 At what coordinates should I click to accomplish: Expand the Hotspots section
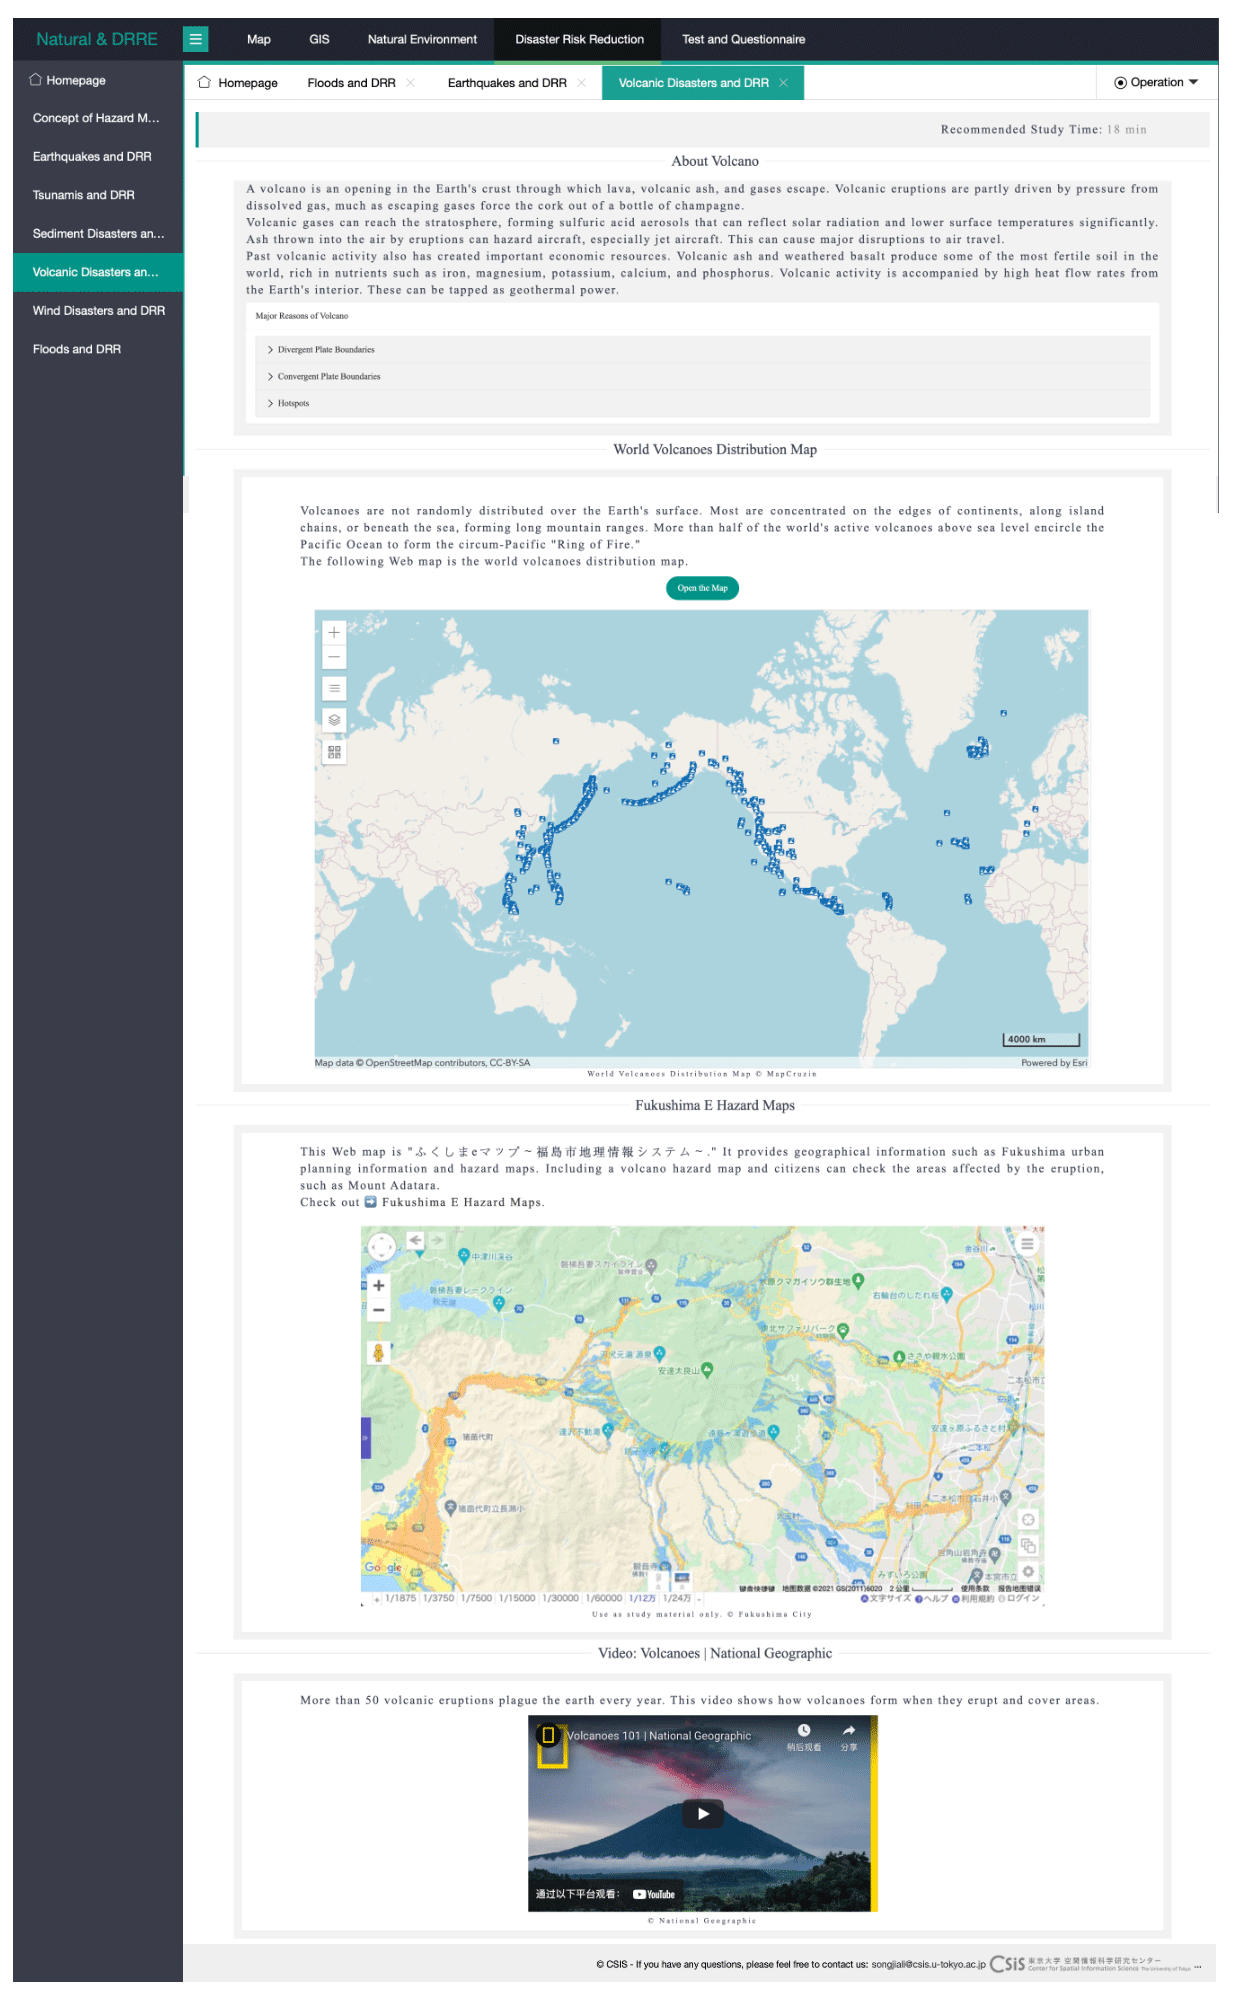tap(293, 404)
